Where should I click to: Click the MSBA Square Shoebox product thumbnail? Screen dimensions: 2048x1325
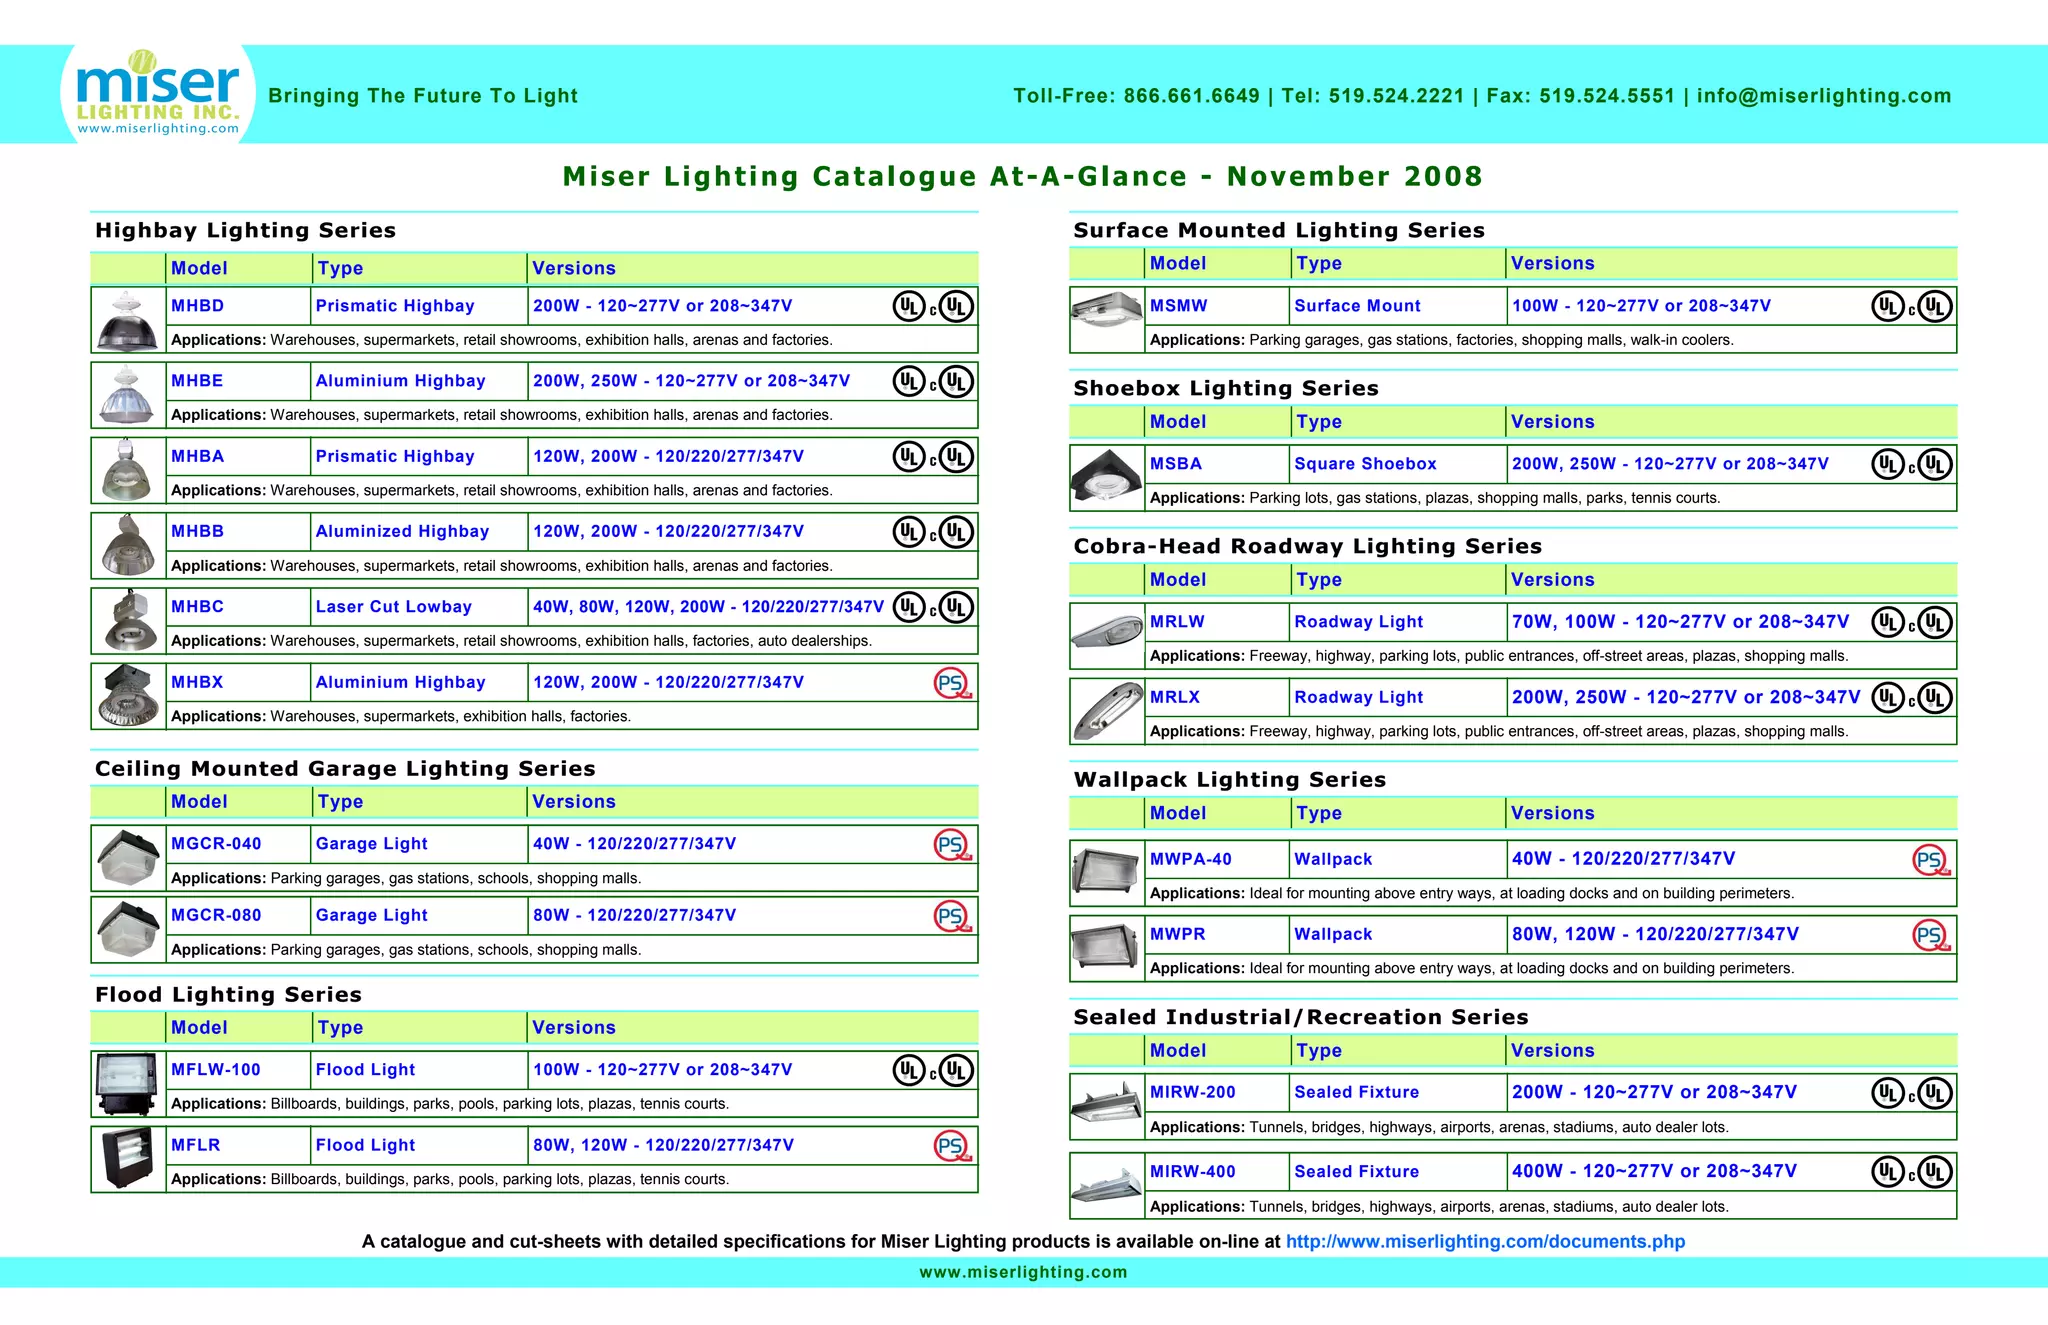(1107, 476)
